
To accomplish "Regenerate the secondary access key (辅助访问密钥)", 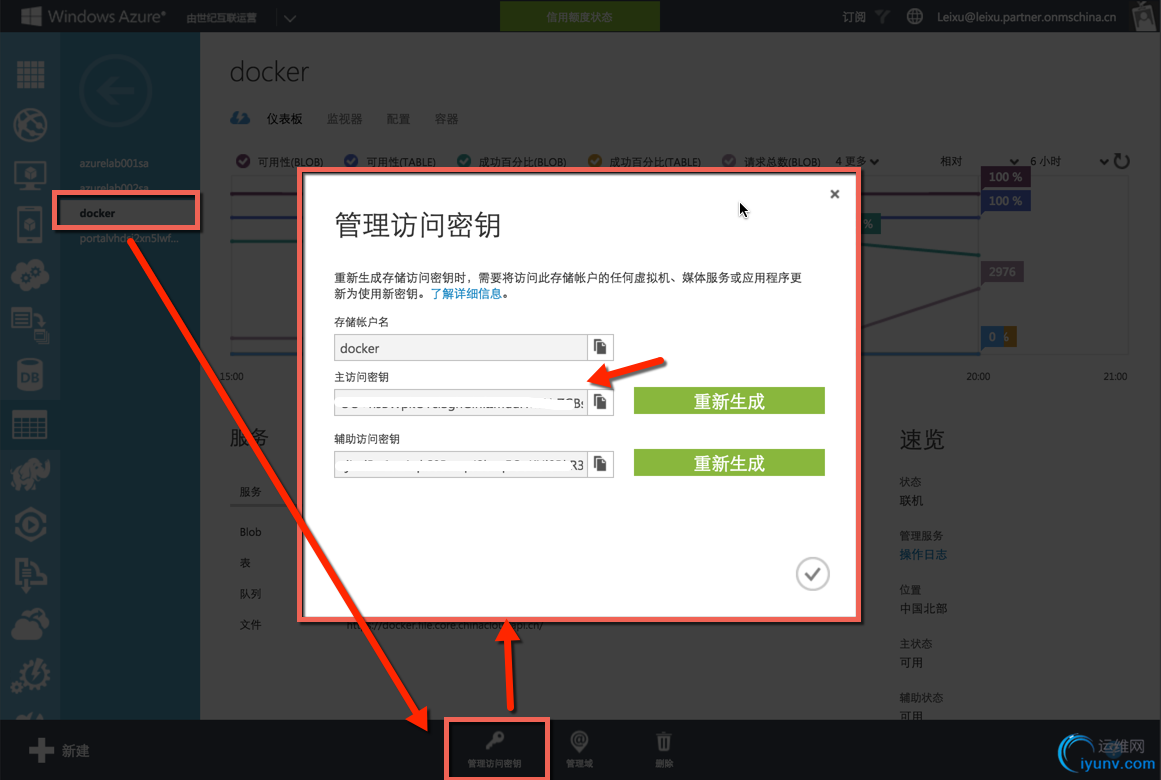I will 729,463.
